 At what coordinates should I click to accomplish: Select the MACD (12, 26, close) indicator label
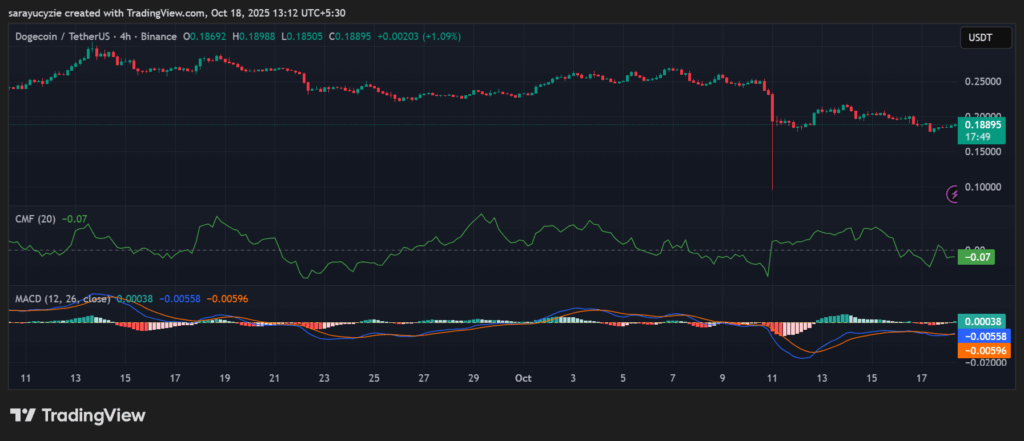[x=61, y=298]
